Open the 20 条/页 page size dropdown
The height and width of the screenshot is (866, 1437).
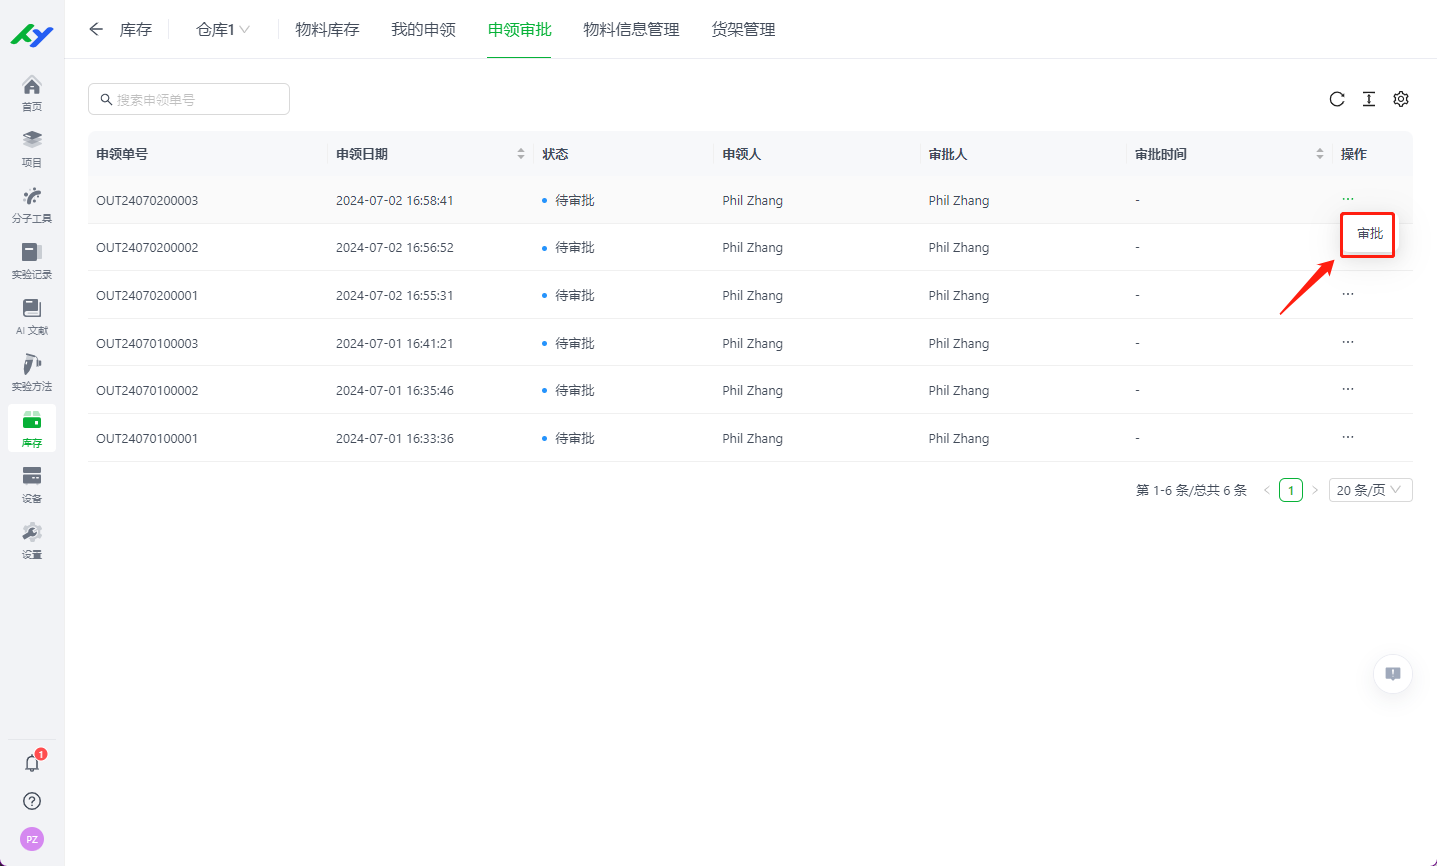[1370, 489]
